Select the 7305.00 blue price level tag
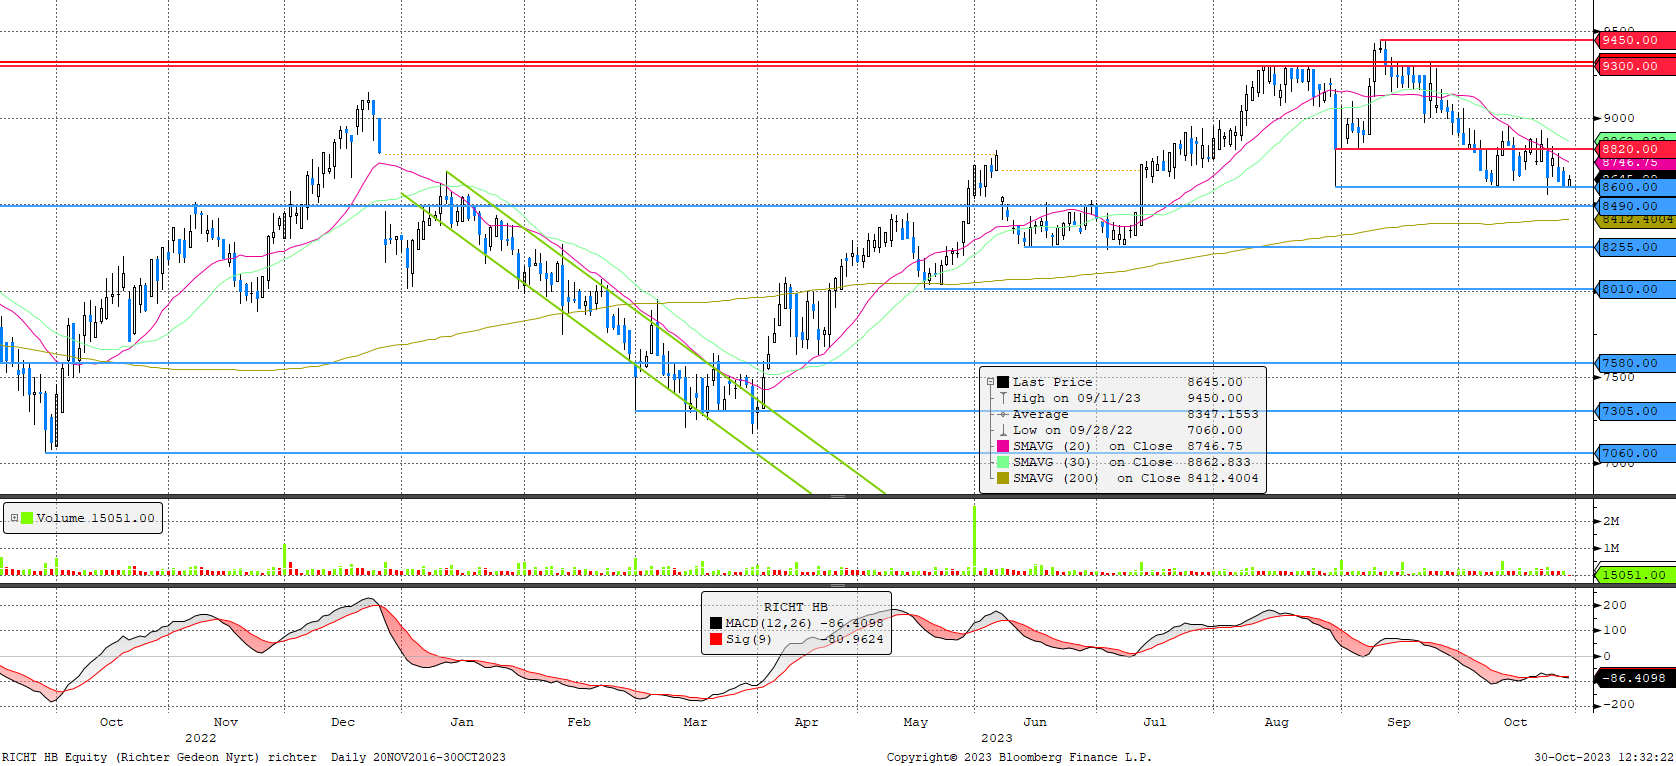 tap(1634, 411)
